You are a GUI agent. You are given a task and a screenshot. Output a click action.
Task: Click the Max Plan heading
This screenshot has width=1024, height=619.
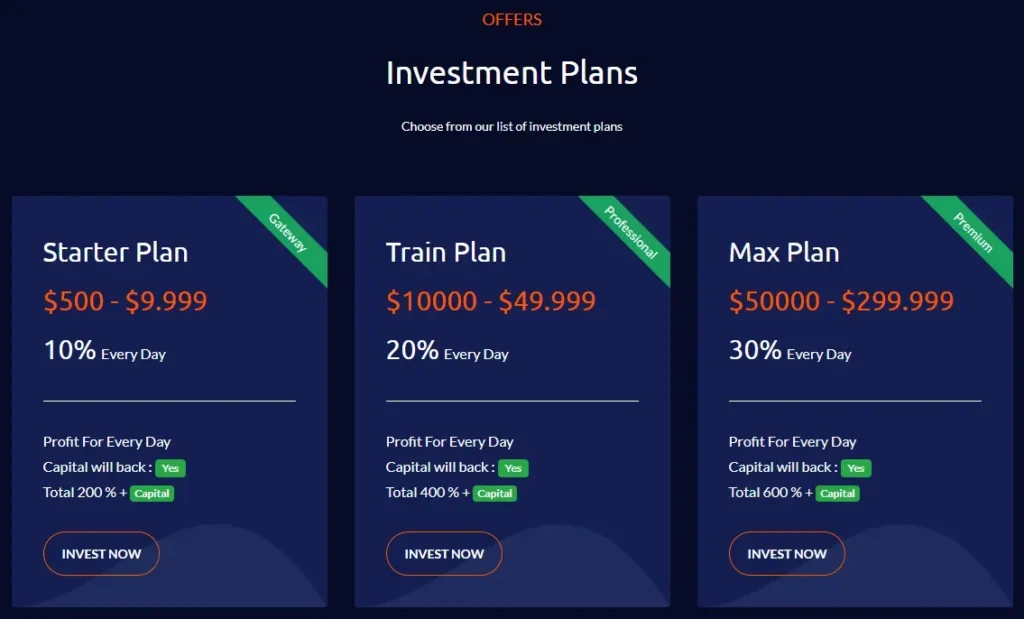click(784, 253)
